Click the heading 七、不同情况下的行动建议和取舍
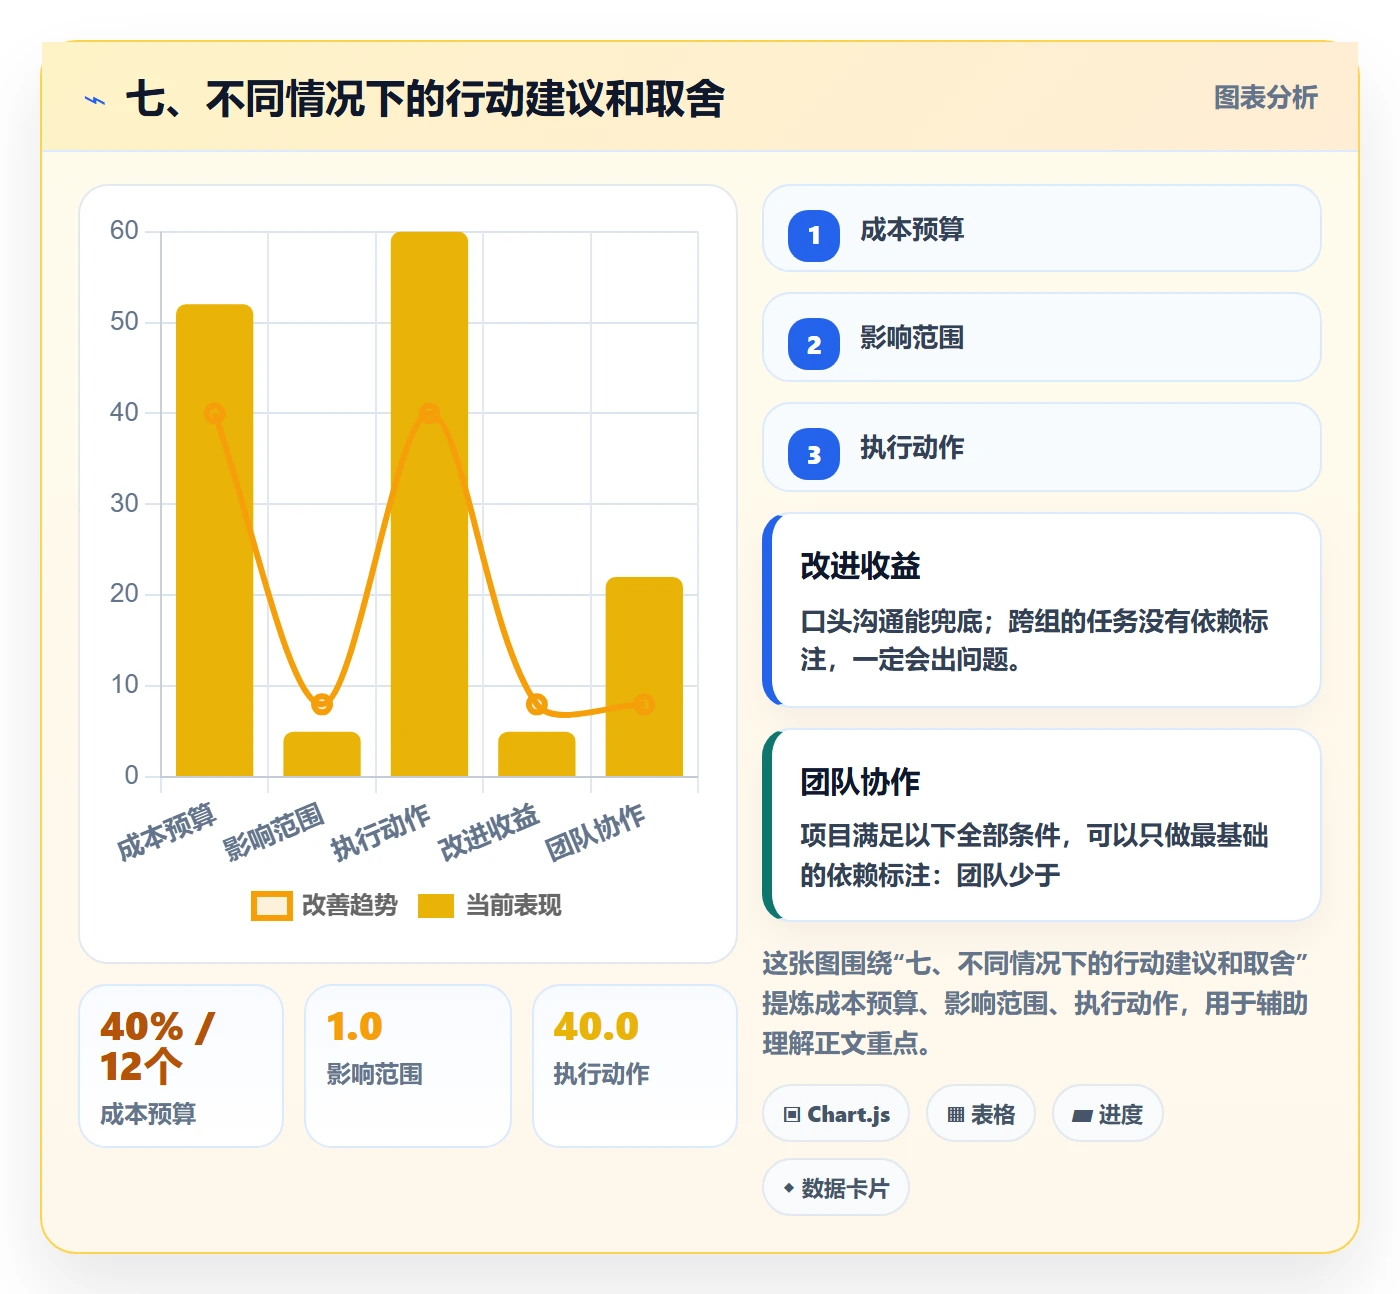The image size is (1400, 1294). coord(425,99)
